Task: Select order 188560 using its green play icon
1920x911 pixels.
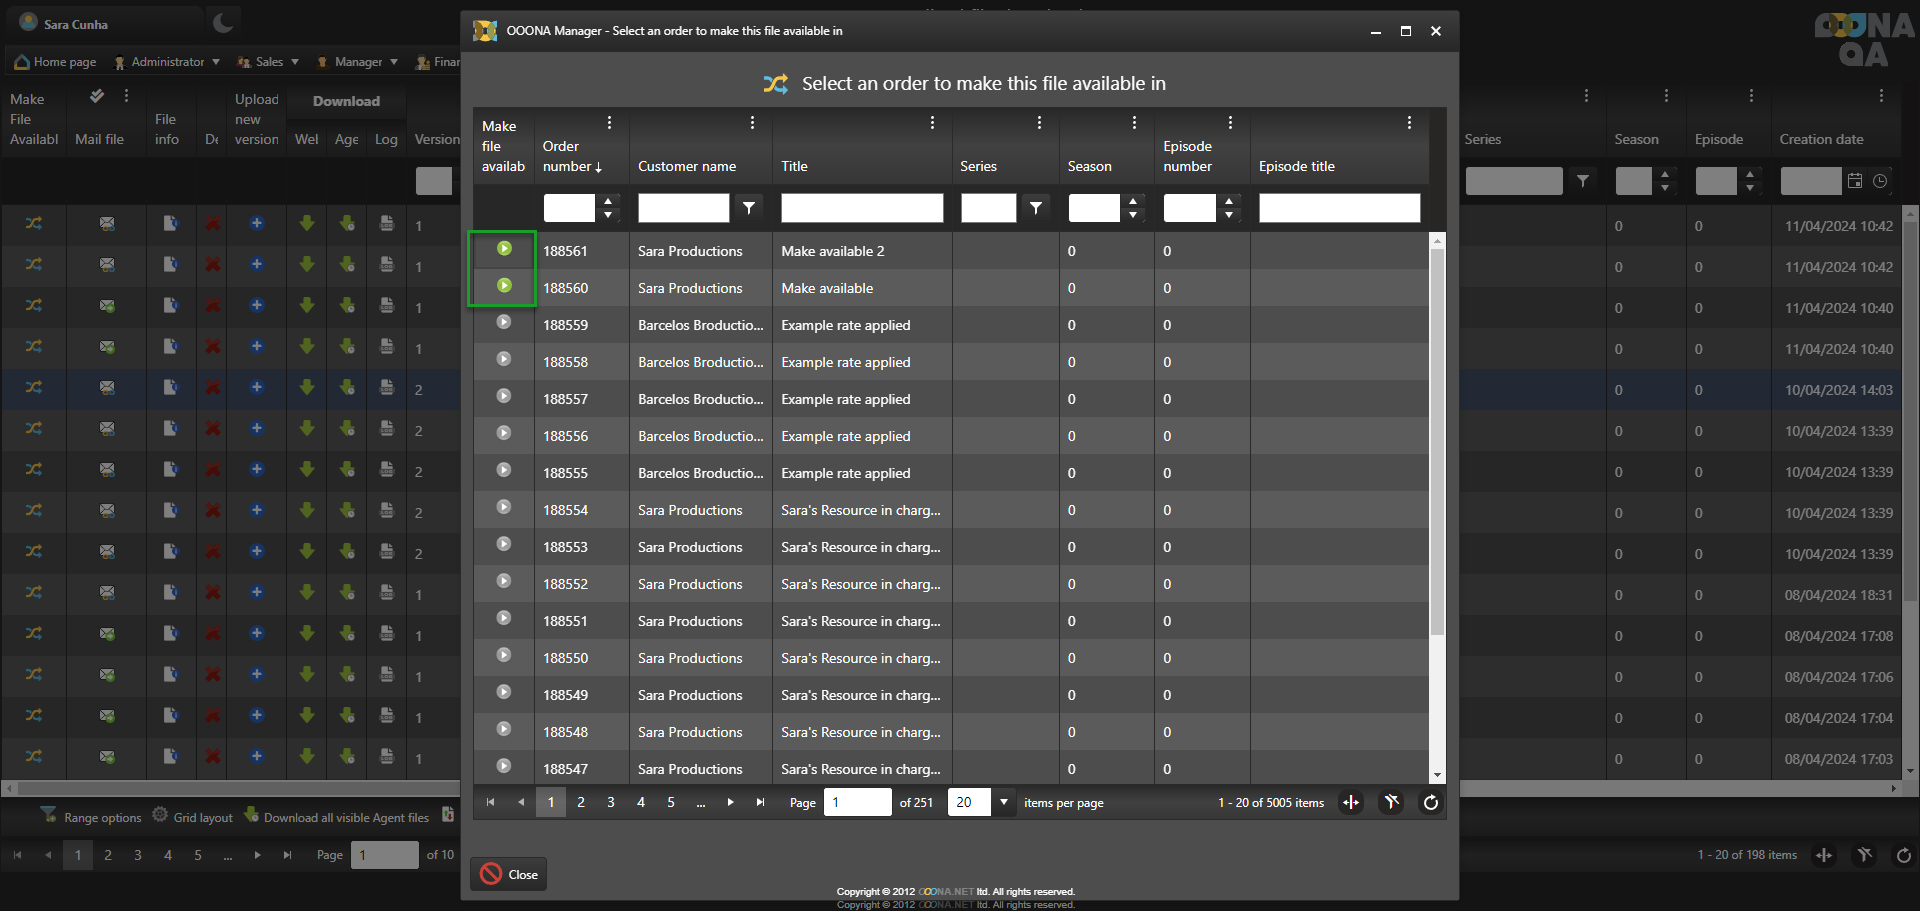Action: (x=504, y=286)
